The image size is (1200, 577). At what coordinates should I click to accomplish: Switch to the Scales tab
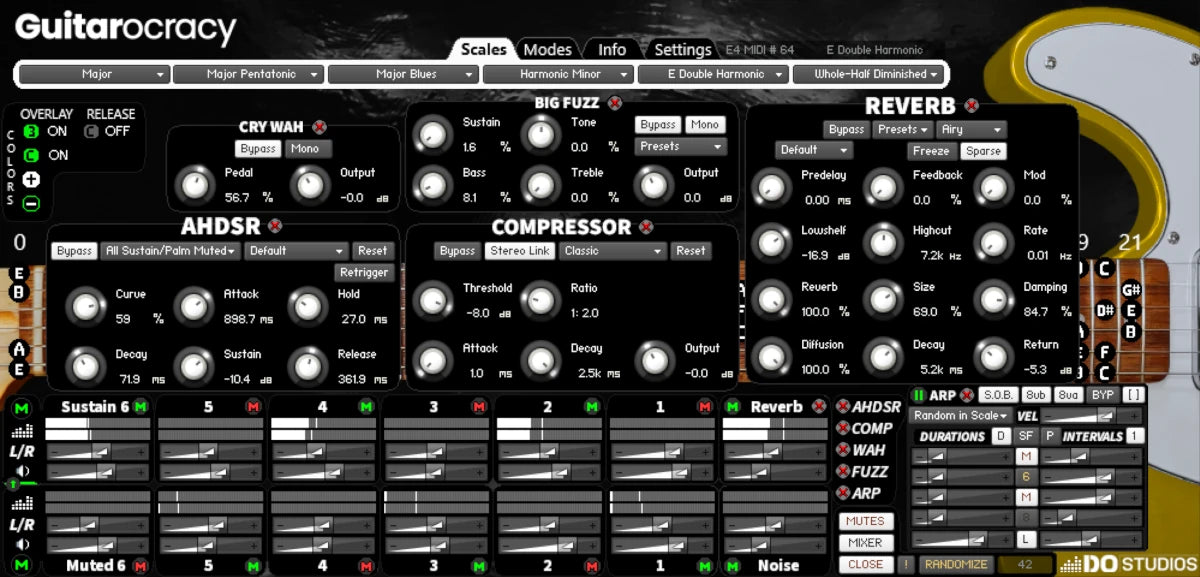pos(483,49)
